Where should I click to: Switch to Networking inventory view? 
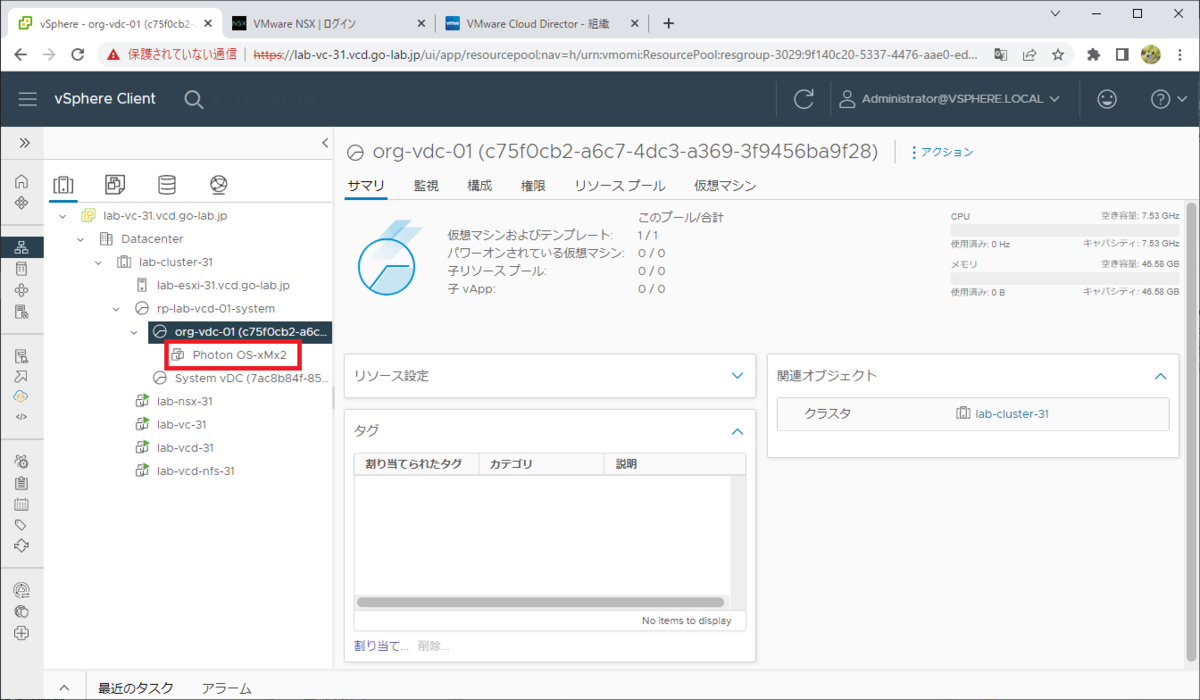pyautogui.click(x=219, y=185)
